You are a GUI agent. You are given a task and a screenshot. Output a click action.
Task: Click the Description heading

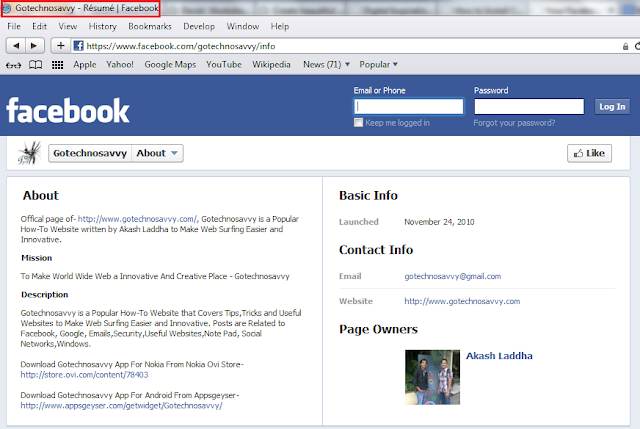coord(44,295)
